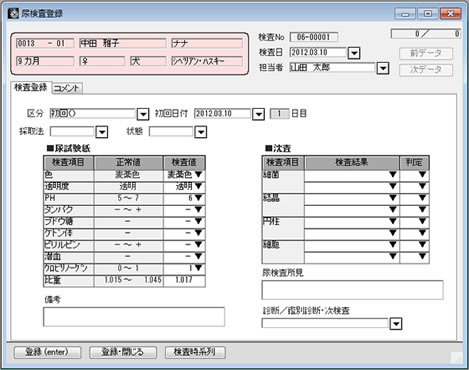Open the ブドウ糖 検査値 dropdown arrow
469x370 pixels.
pyautogui.click(x=199, y=221)
